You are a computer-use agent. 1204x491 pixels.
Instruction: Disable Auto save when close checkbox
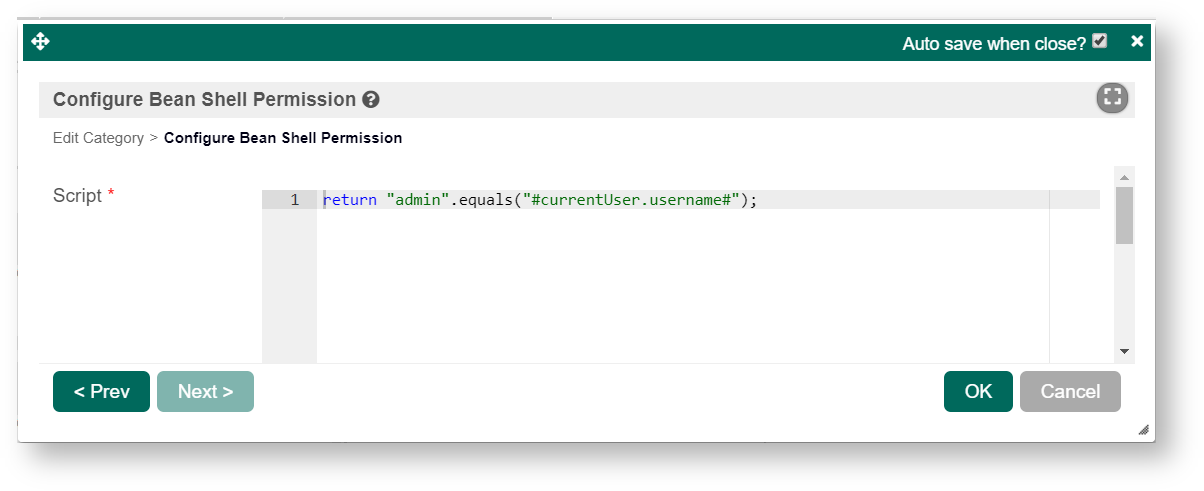tap(1100, 42)
